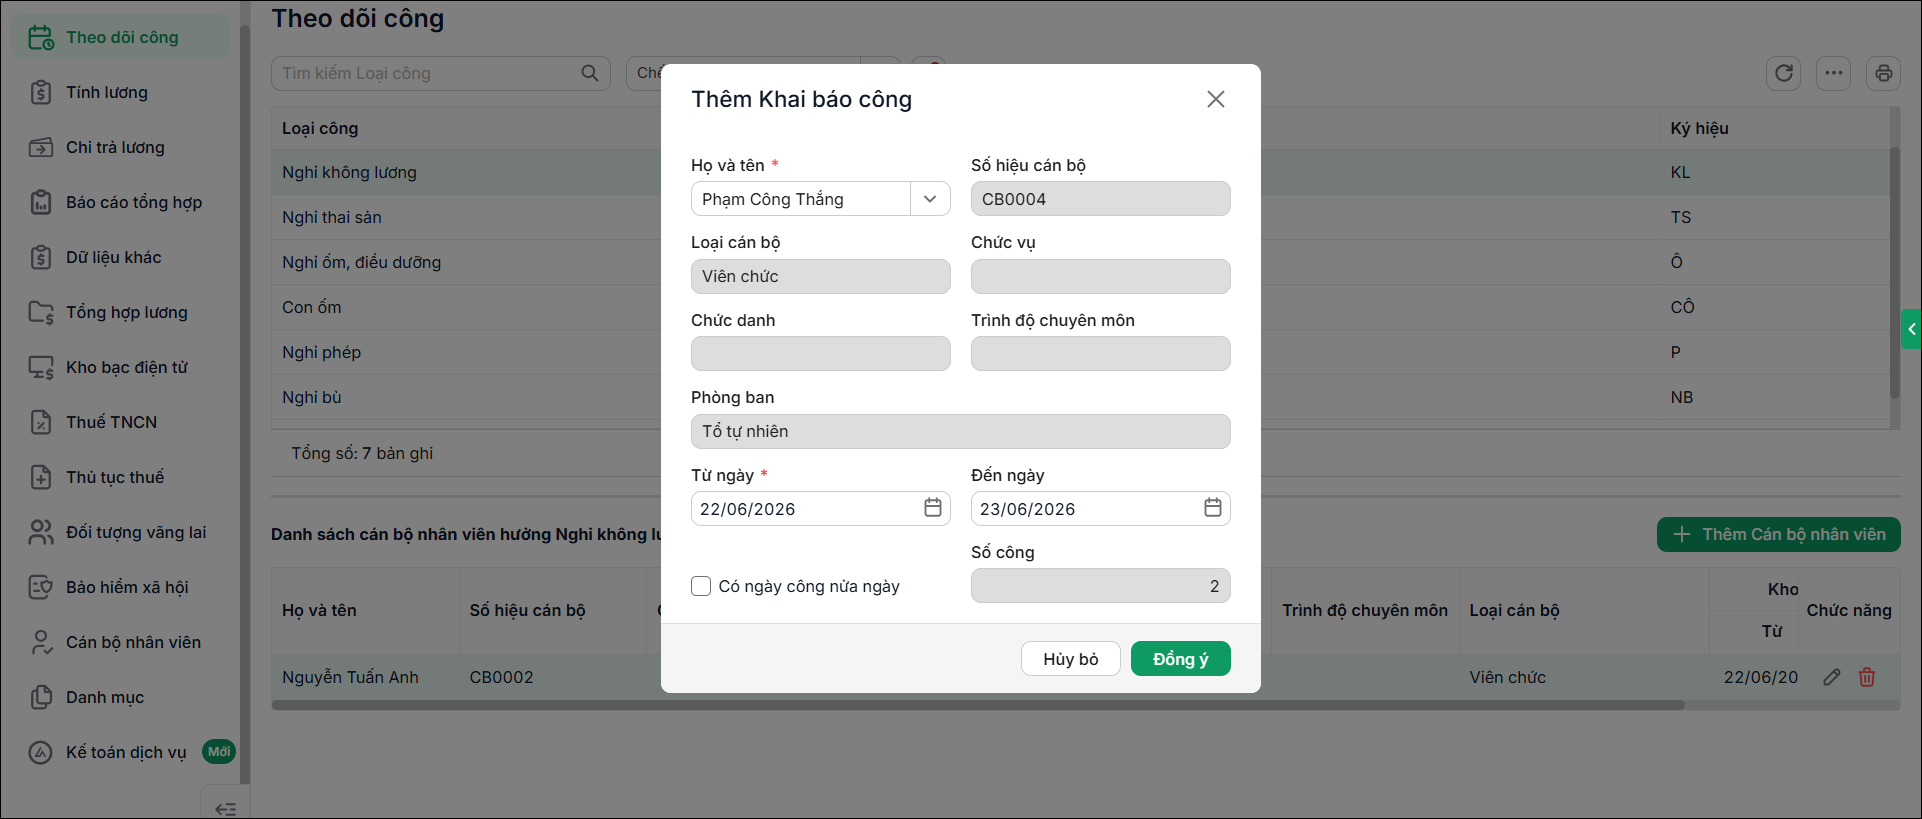Open the more options ellipsis menu
This screenshot has width=1922, height=819.
(x=1833, y=73)
